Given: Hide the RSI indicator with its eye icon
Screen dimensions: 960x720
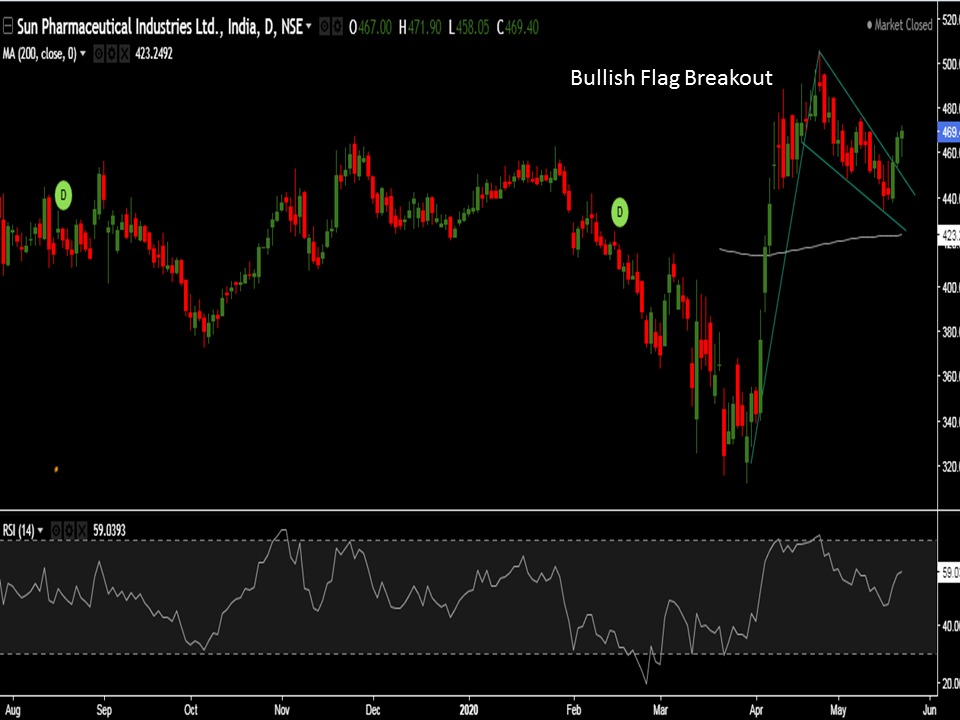Looking at the screenshot, I should (56, 530).
